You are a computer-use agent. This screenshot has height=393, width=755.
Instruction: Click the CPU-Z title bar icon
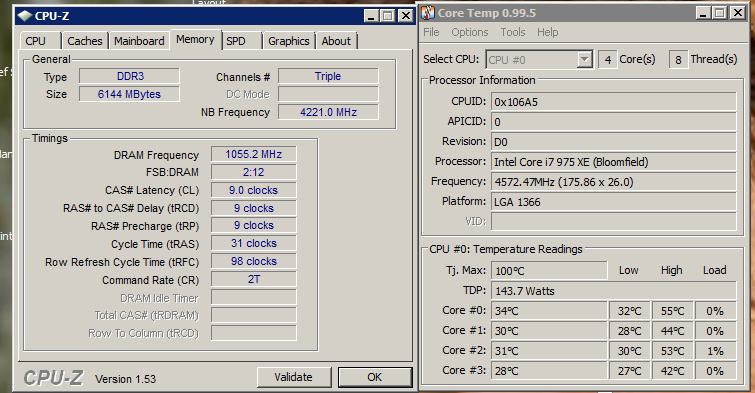24,16
